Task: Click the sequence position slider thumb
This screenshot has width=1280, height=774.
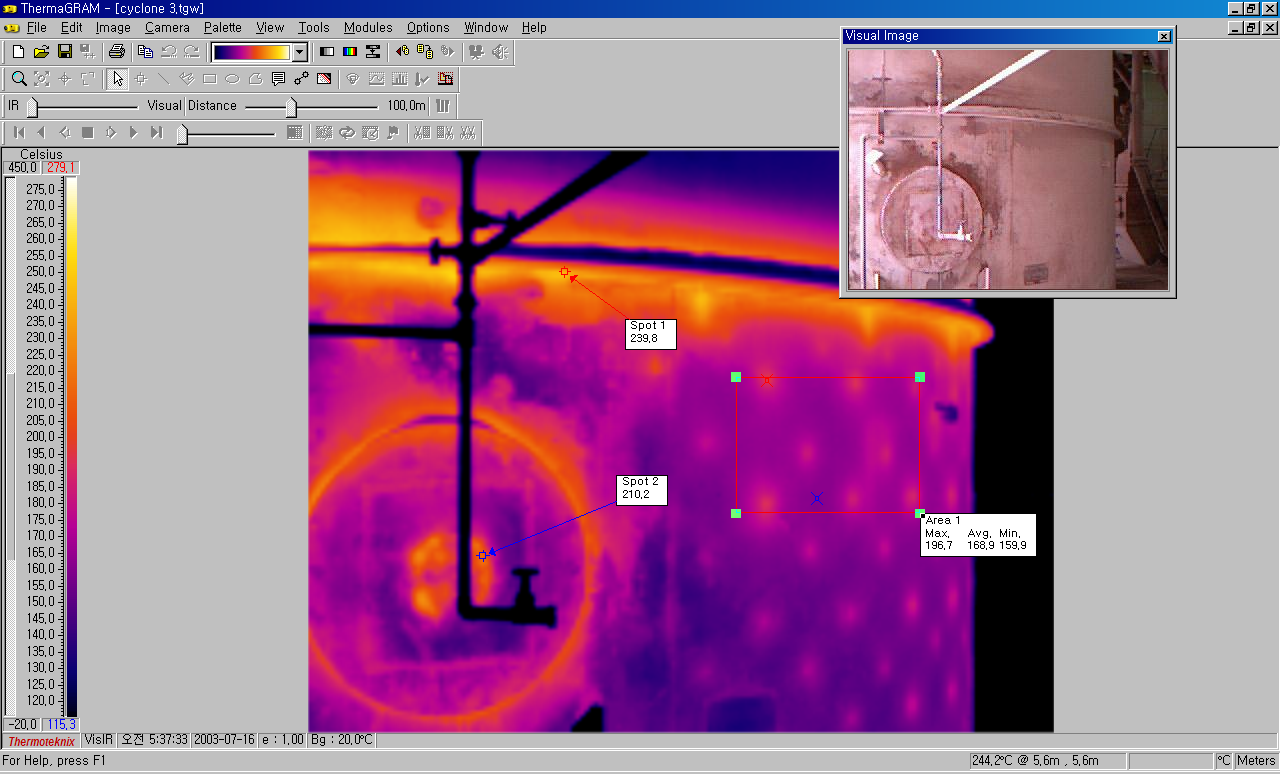Action: pyautogui.click(x=182, y=133)
